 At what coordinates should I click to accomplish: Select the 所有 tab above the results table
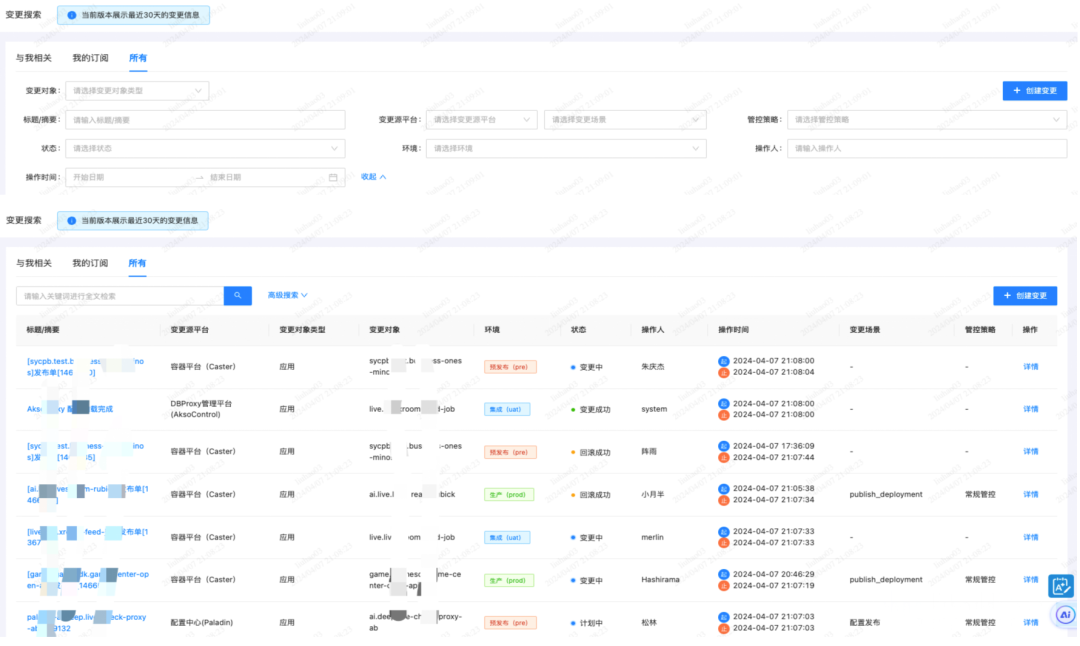[137, 263]
